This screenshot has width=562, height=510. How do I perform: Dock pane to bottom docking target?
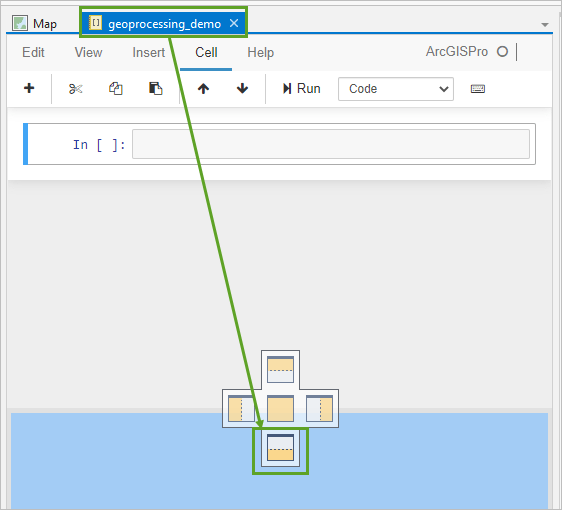(x=280, y=447)
